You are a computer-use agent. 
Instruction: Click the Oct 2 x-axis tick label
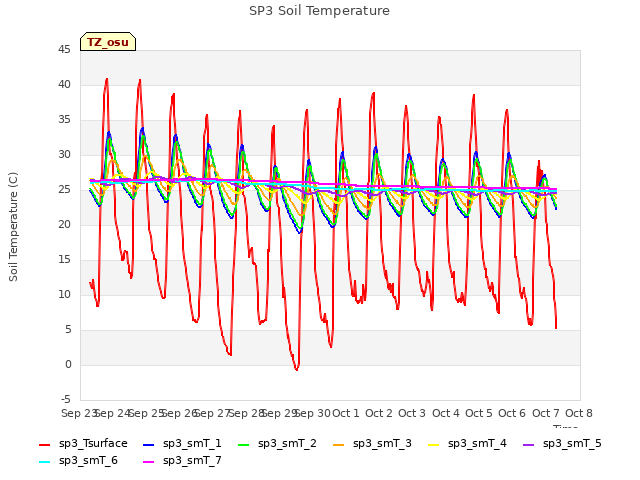[379, 413]
